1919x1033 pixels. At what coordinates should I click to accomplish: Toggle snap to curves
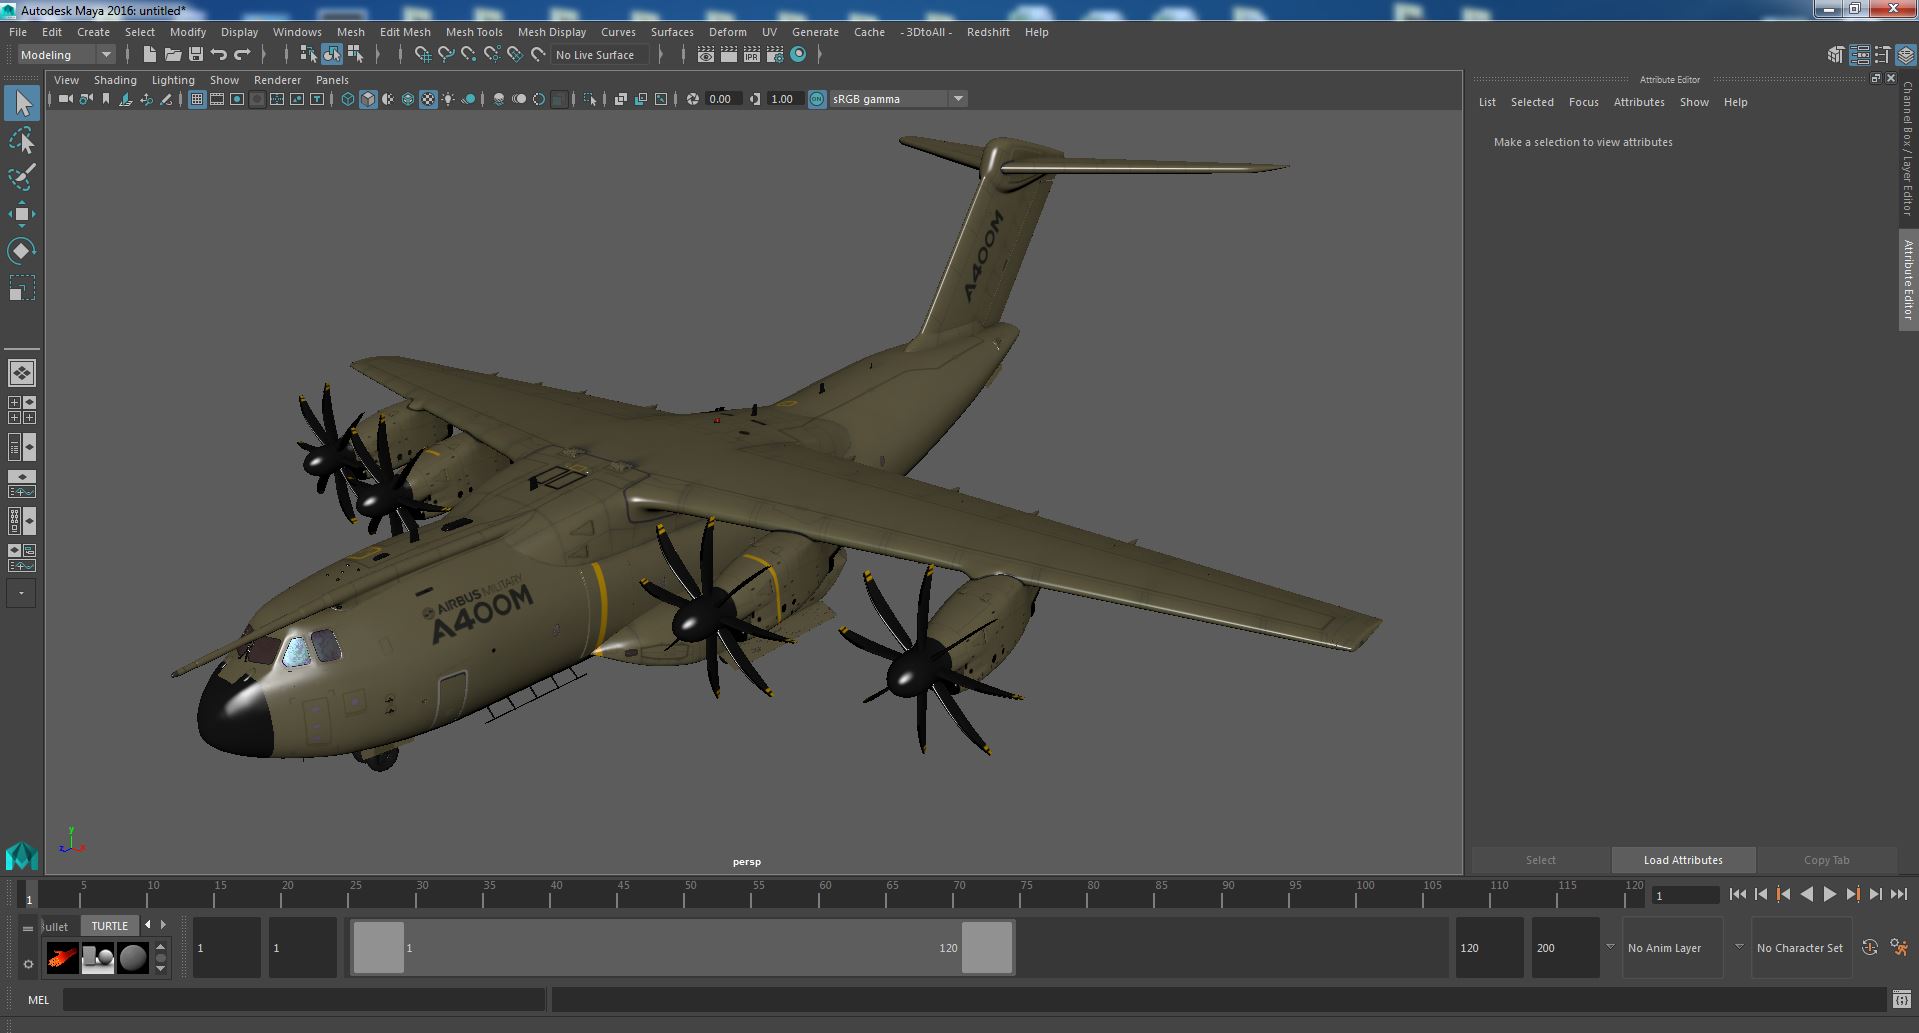446,55
